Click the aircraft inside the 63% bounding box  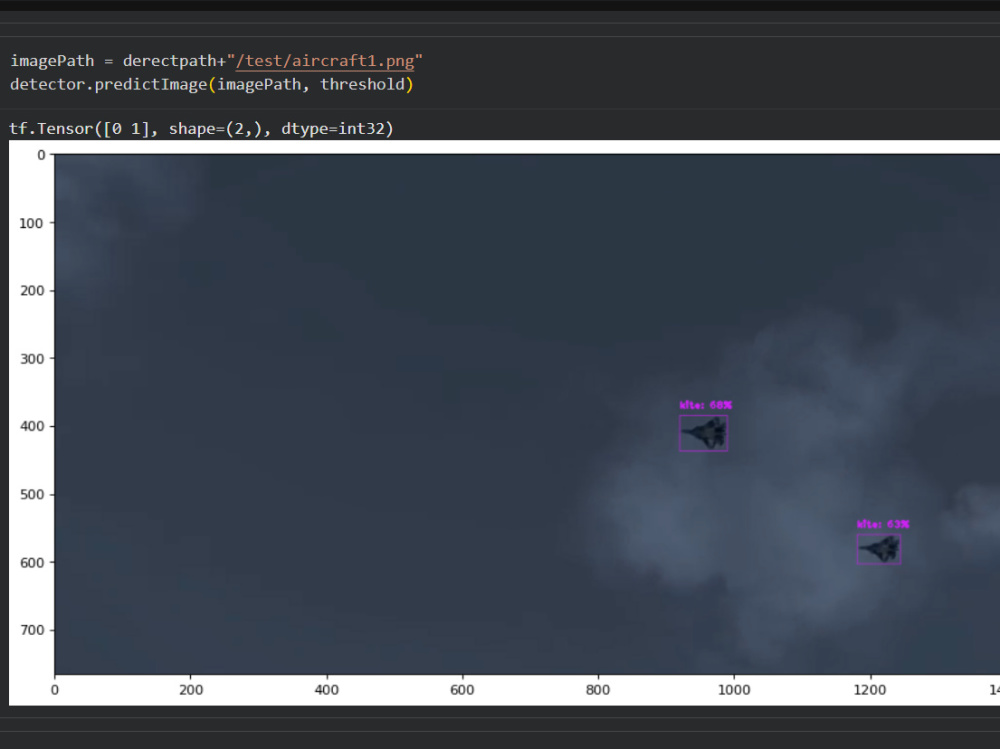click(879, 549)
